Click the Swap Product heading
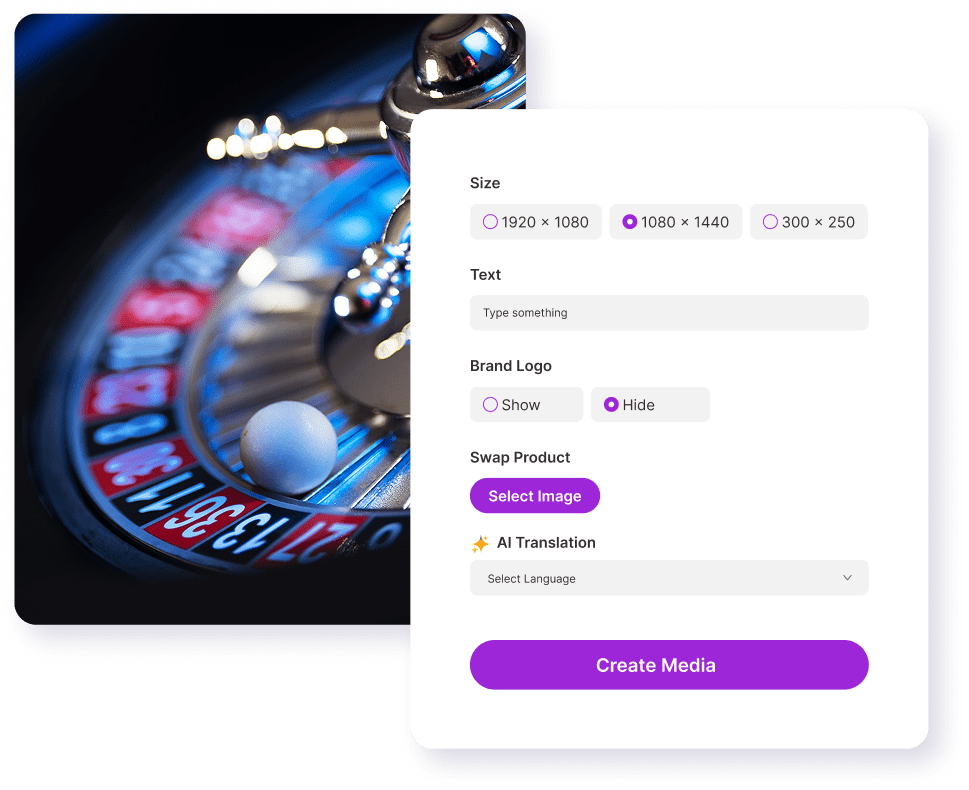Screen dimensions: 969x790 [x=520, y=457]
